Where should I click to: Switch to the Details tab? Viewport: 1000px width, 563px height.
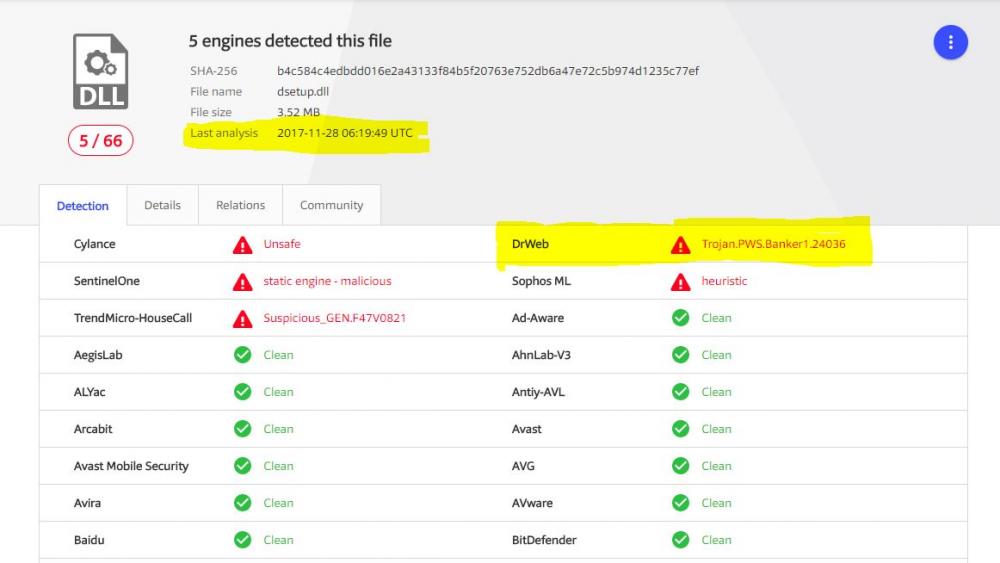(162, 205)
